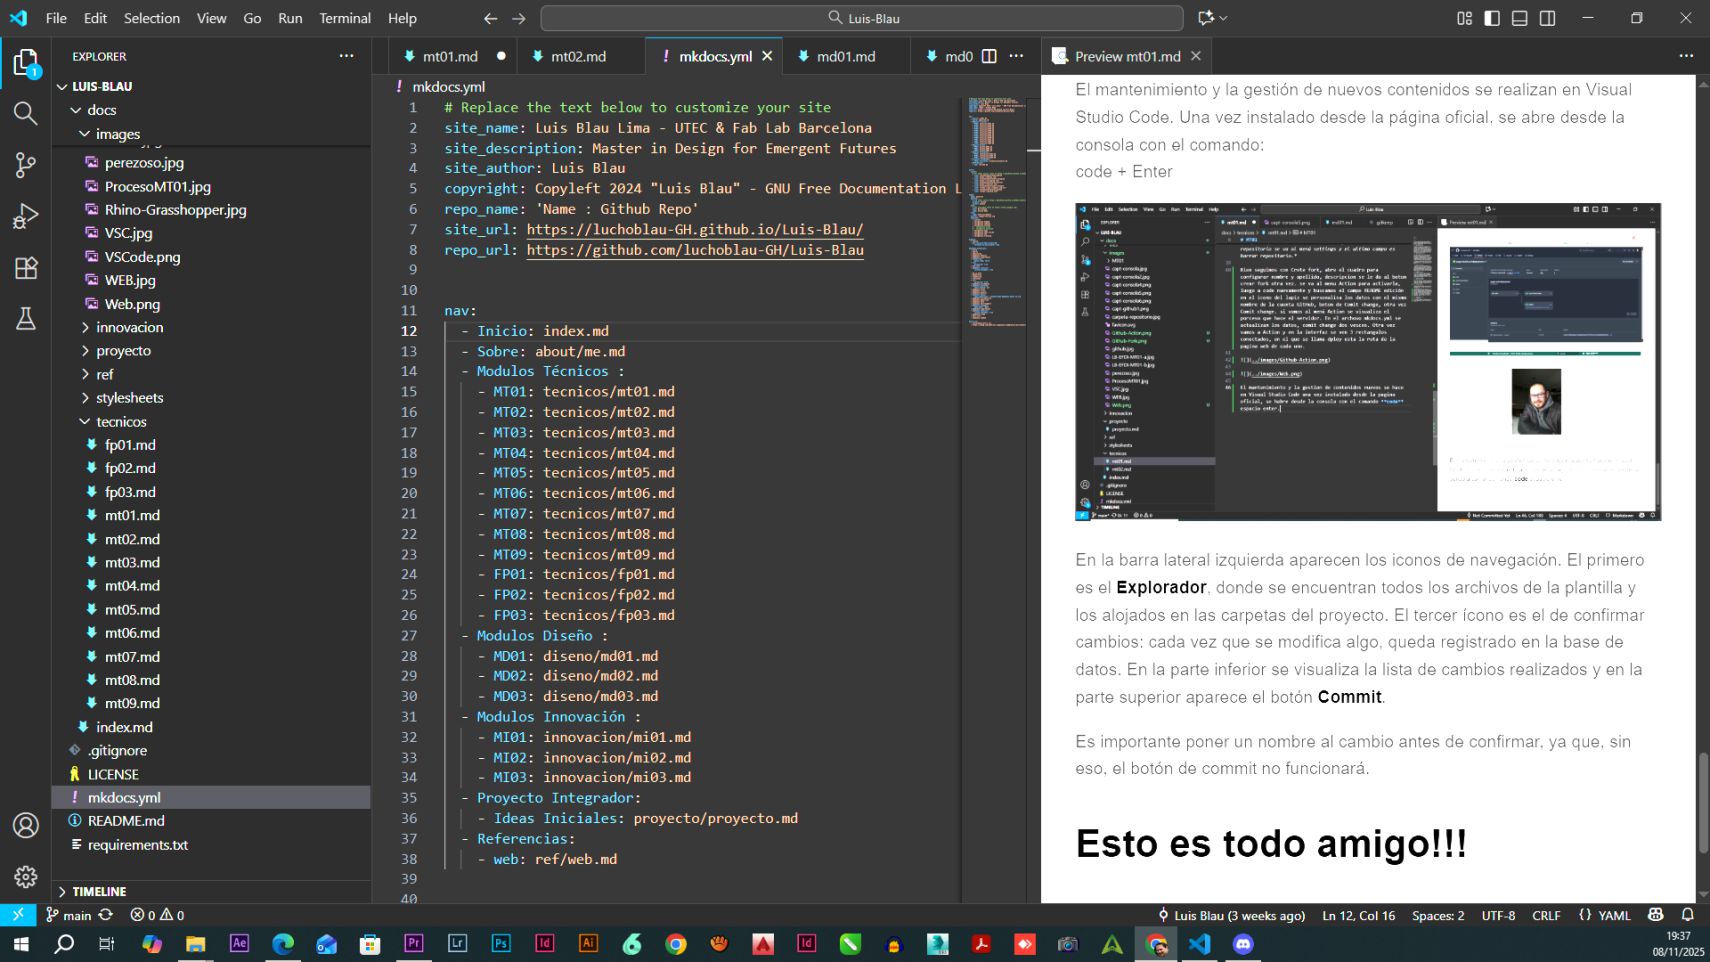This screenshot has height=962, width=1710.
Task: Open the Search view in activity bar
Action: pos(25,113)
